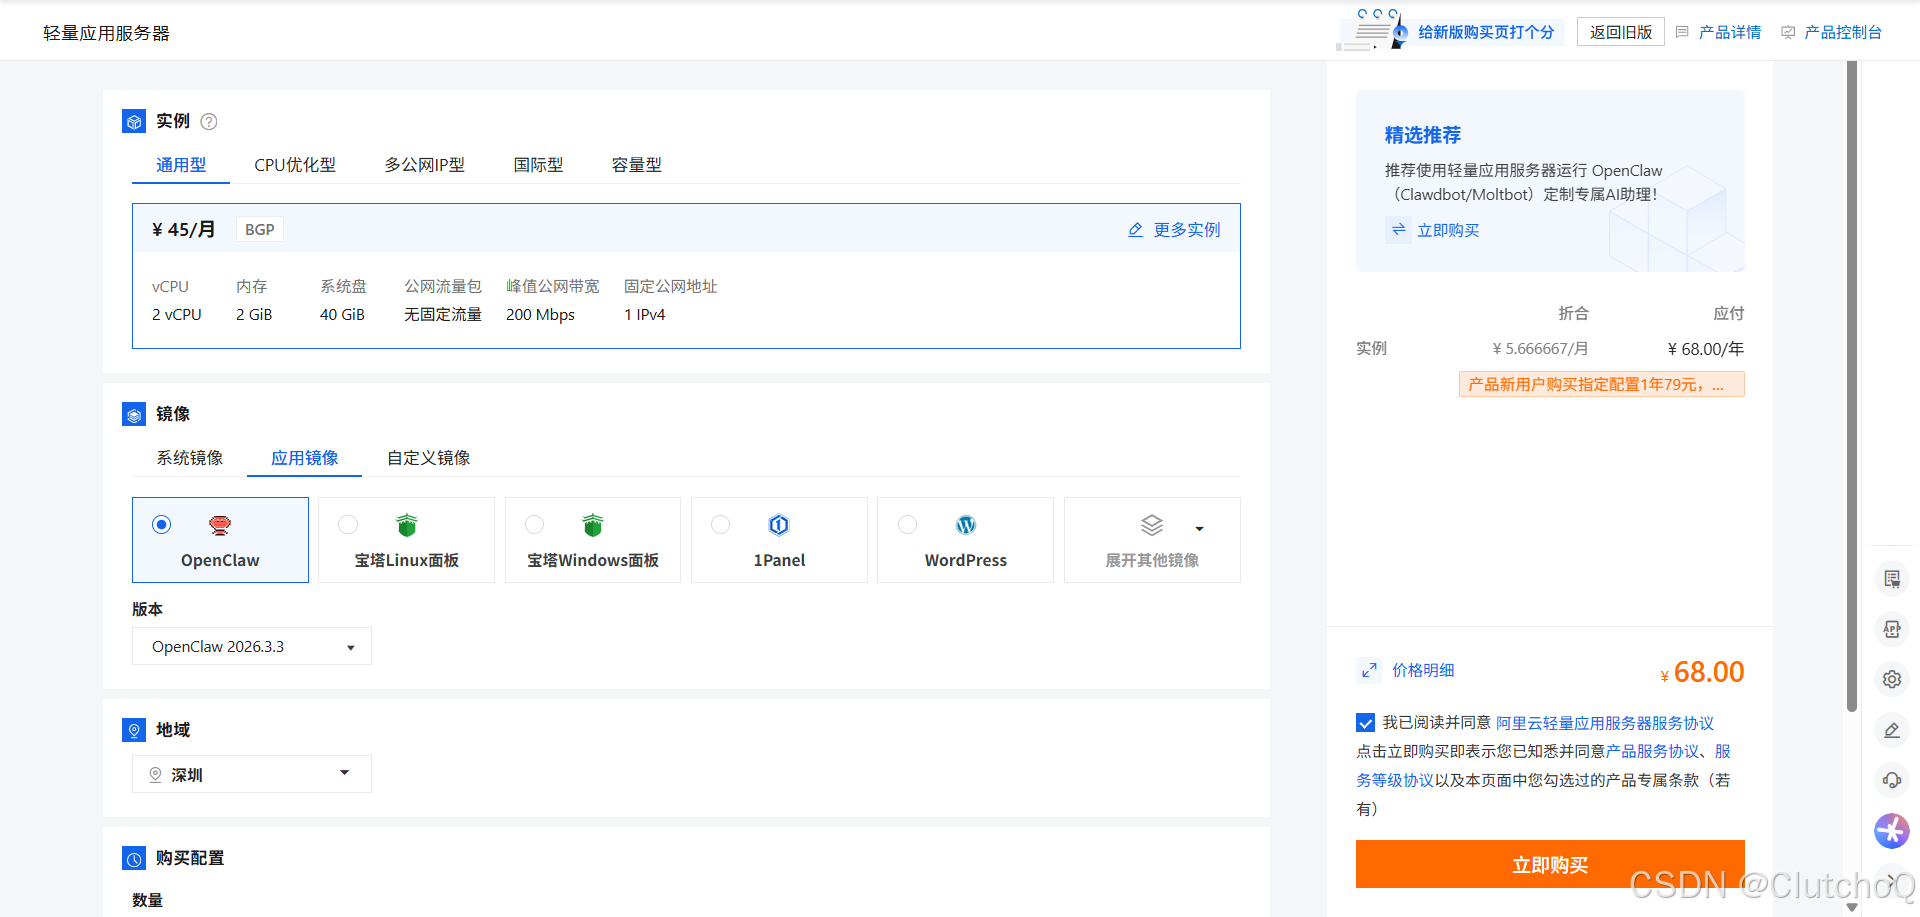Open the 深圳 region dropdown
Image resolution: width=1920 pixels, height=917 pixels.
click(252, 774)
